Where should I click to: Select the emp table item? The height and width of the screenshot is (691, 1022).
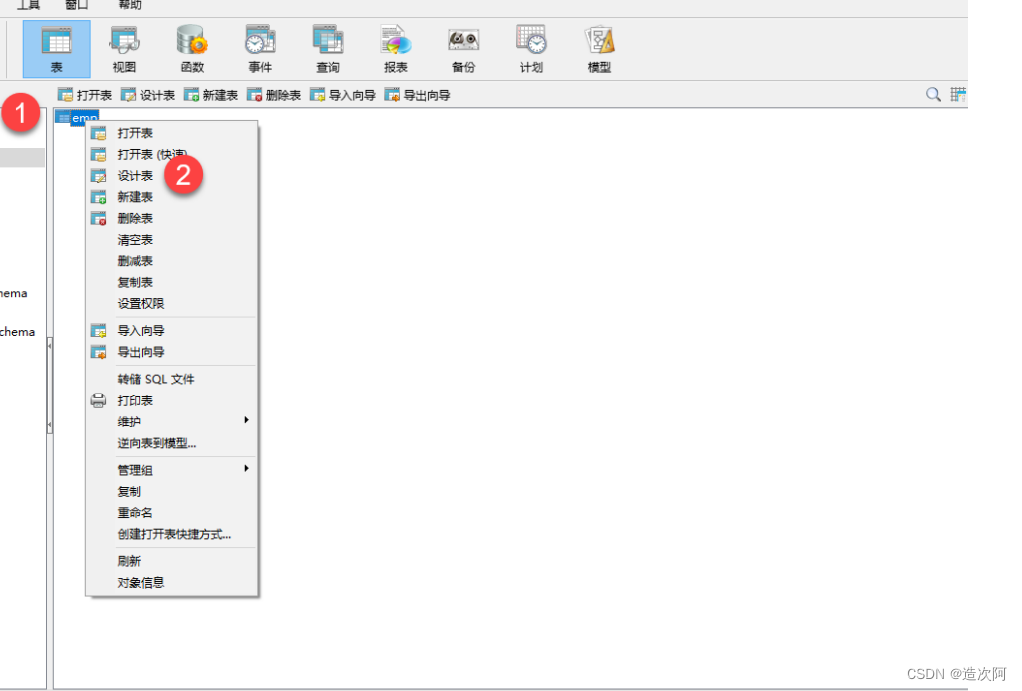[78, 117]
